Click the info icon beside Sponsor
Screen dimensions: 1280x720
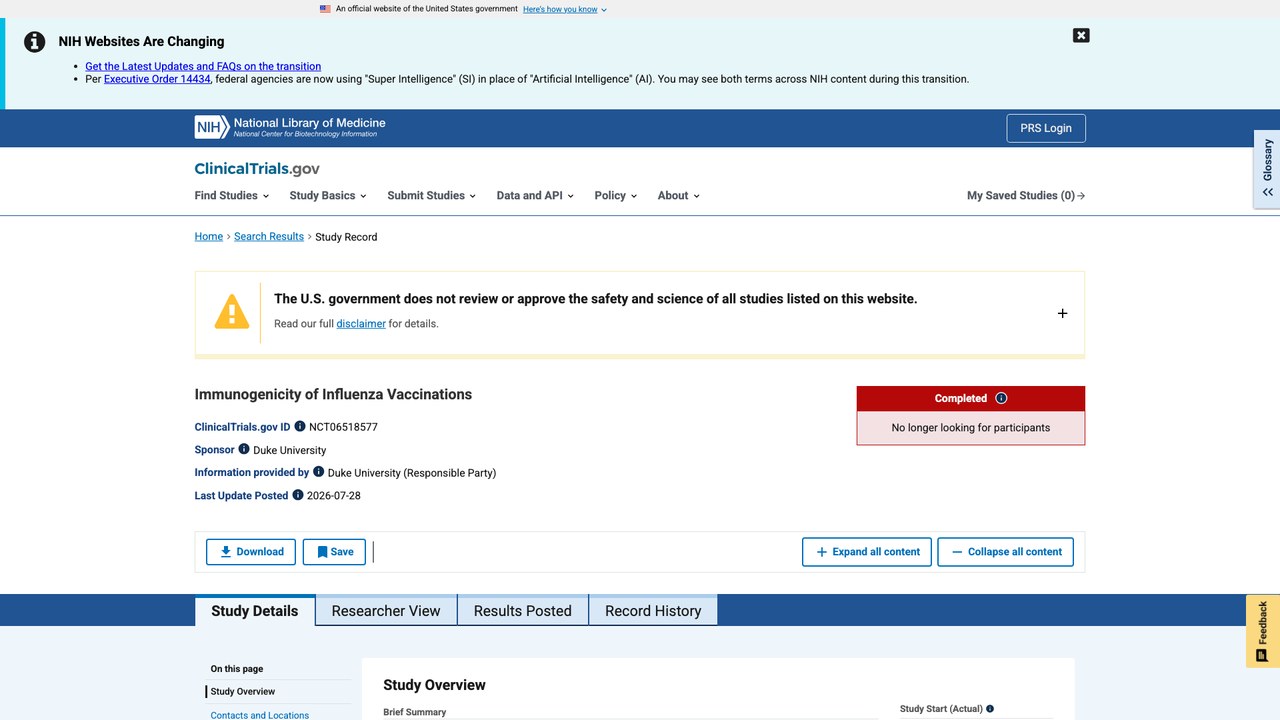(244, 449)
